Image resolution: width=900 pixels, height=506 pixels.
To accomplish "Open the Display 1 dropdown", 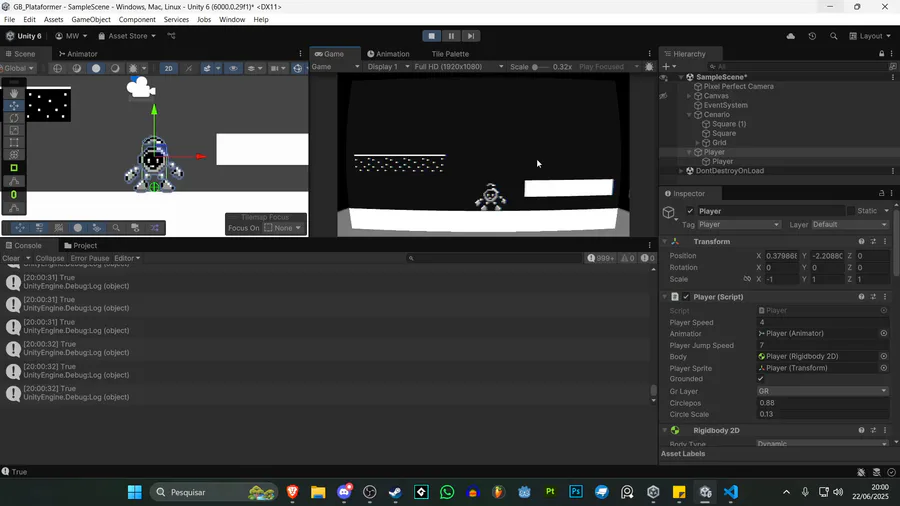I will [x=389, y=67].
